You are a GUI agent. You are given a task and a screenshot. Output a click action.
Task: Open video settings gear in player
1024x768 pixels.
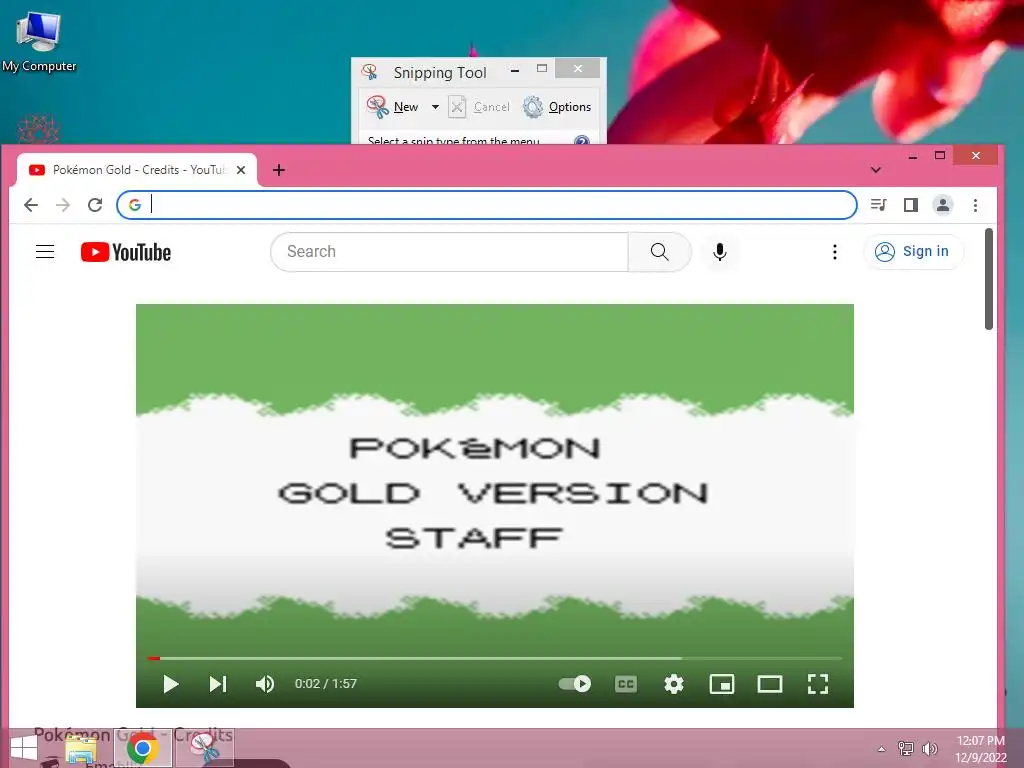674,684
